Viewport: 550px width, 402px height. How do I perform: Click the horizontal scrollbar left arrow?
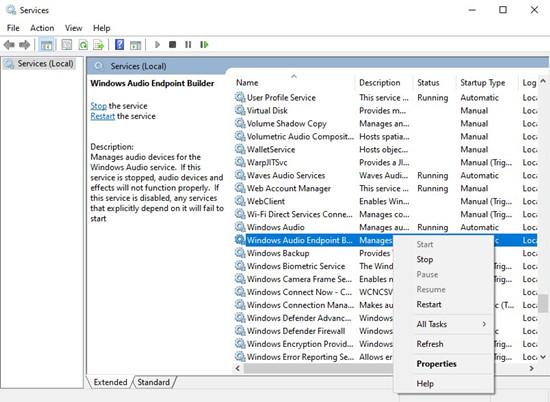[238, 368]
